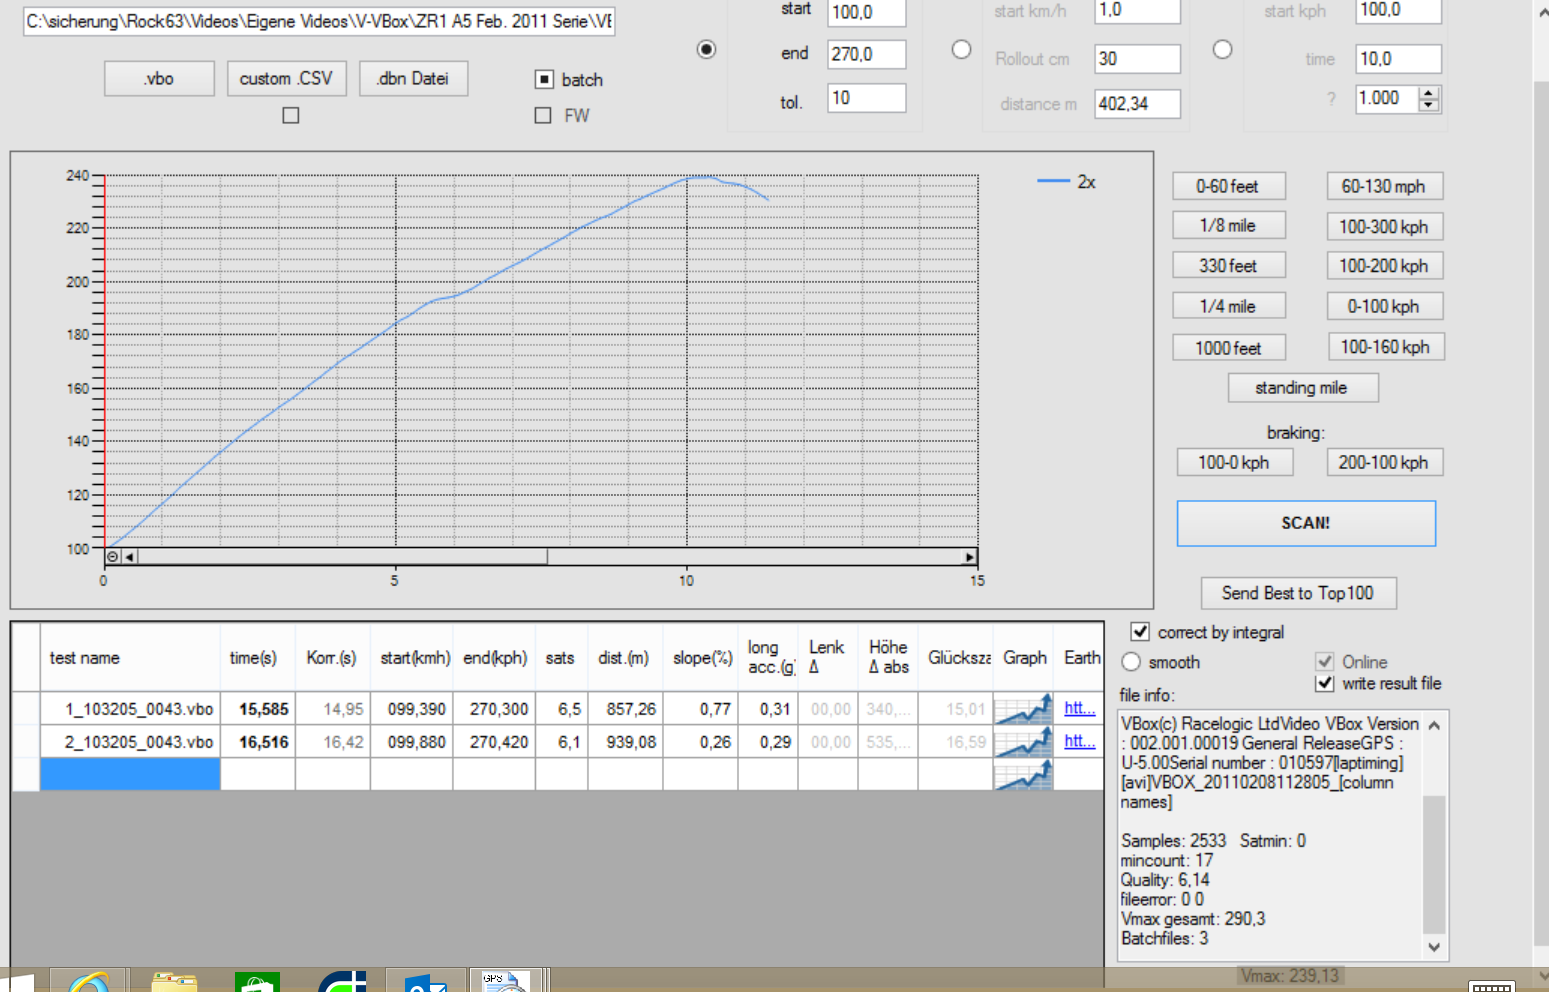Select the smooth radio button
Image resolution: width=1549 pixels, height=992 pixels.
[1131, 662]
